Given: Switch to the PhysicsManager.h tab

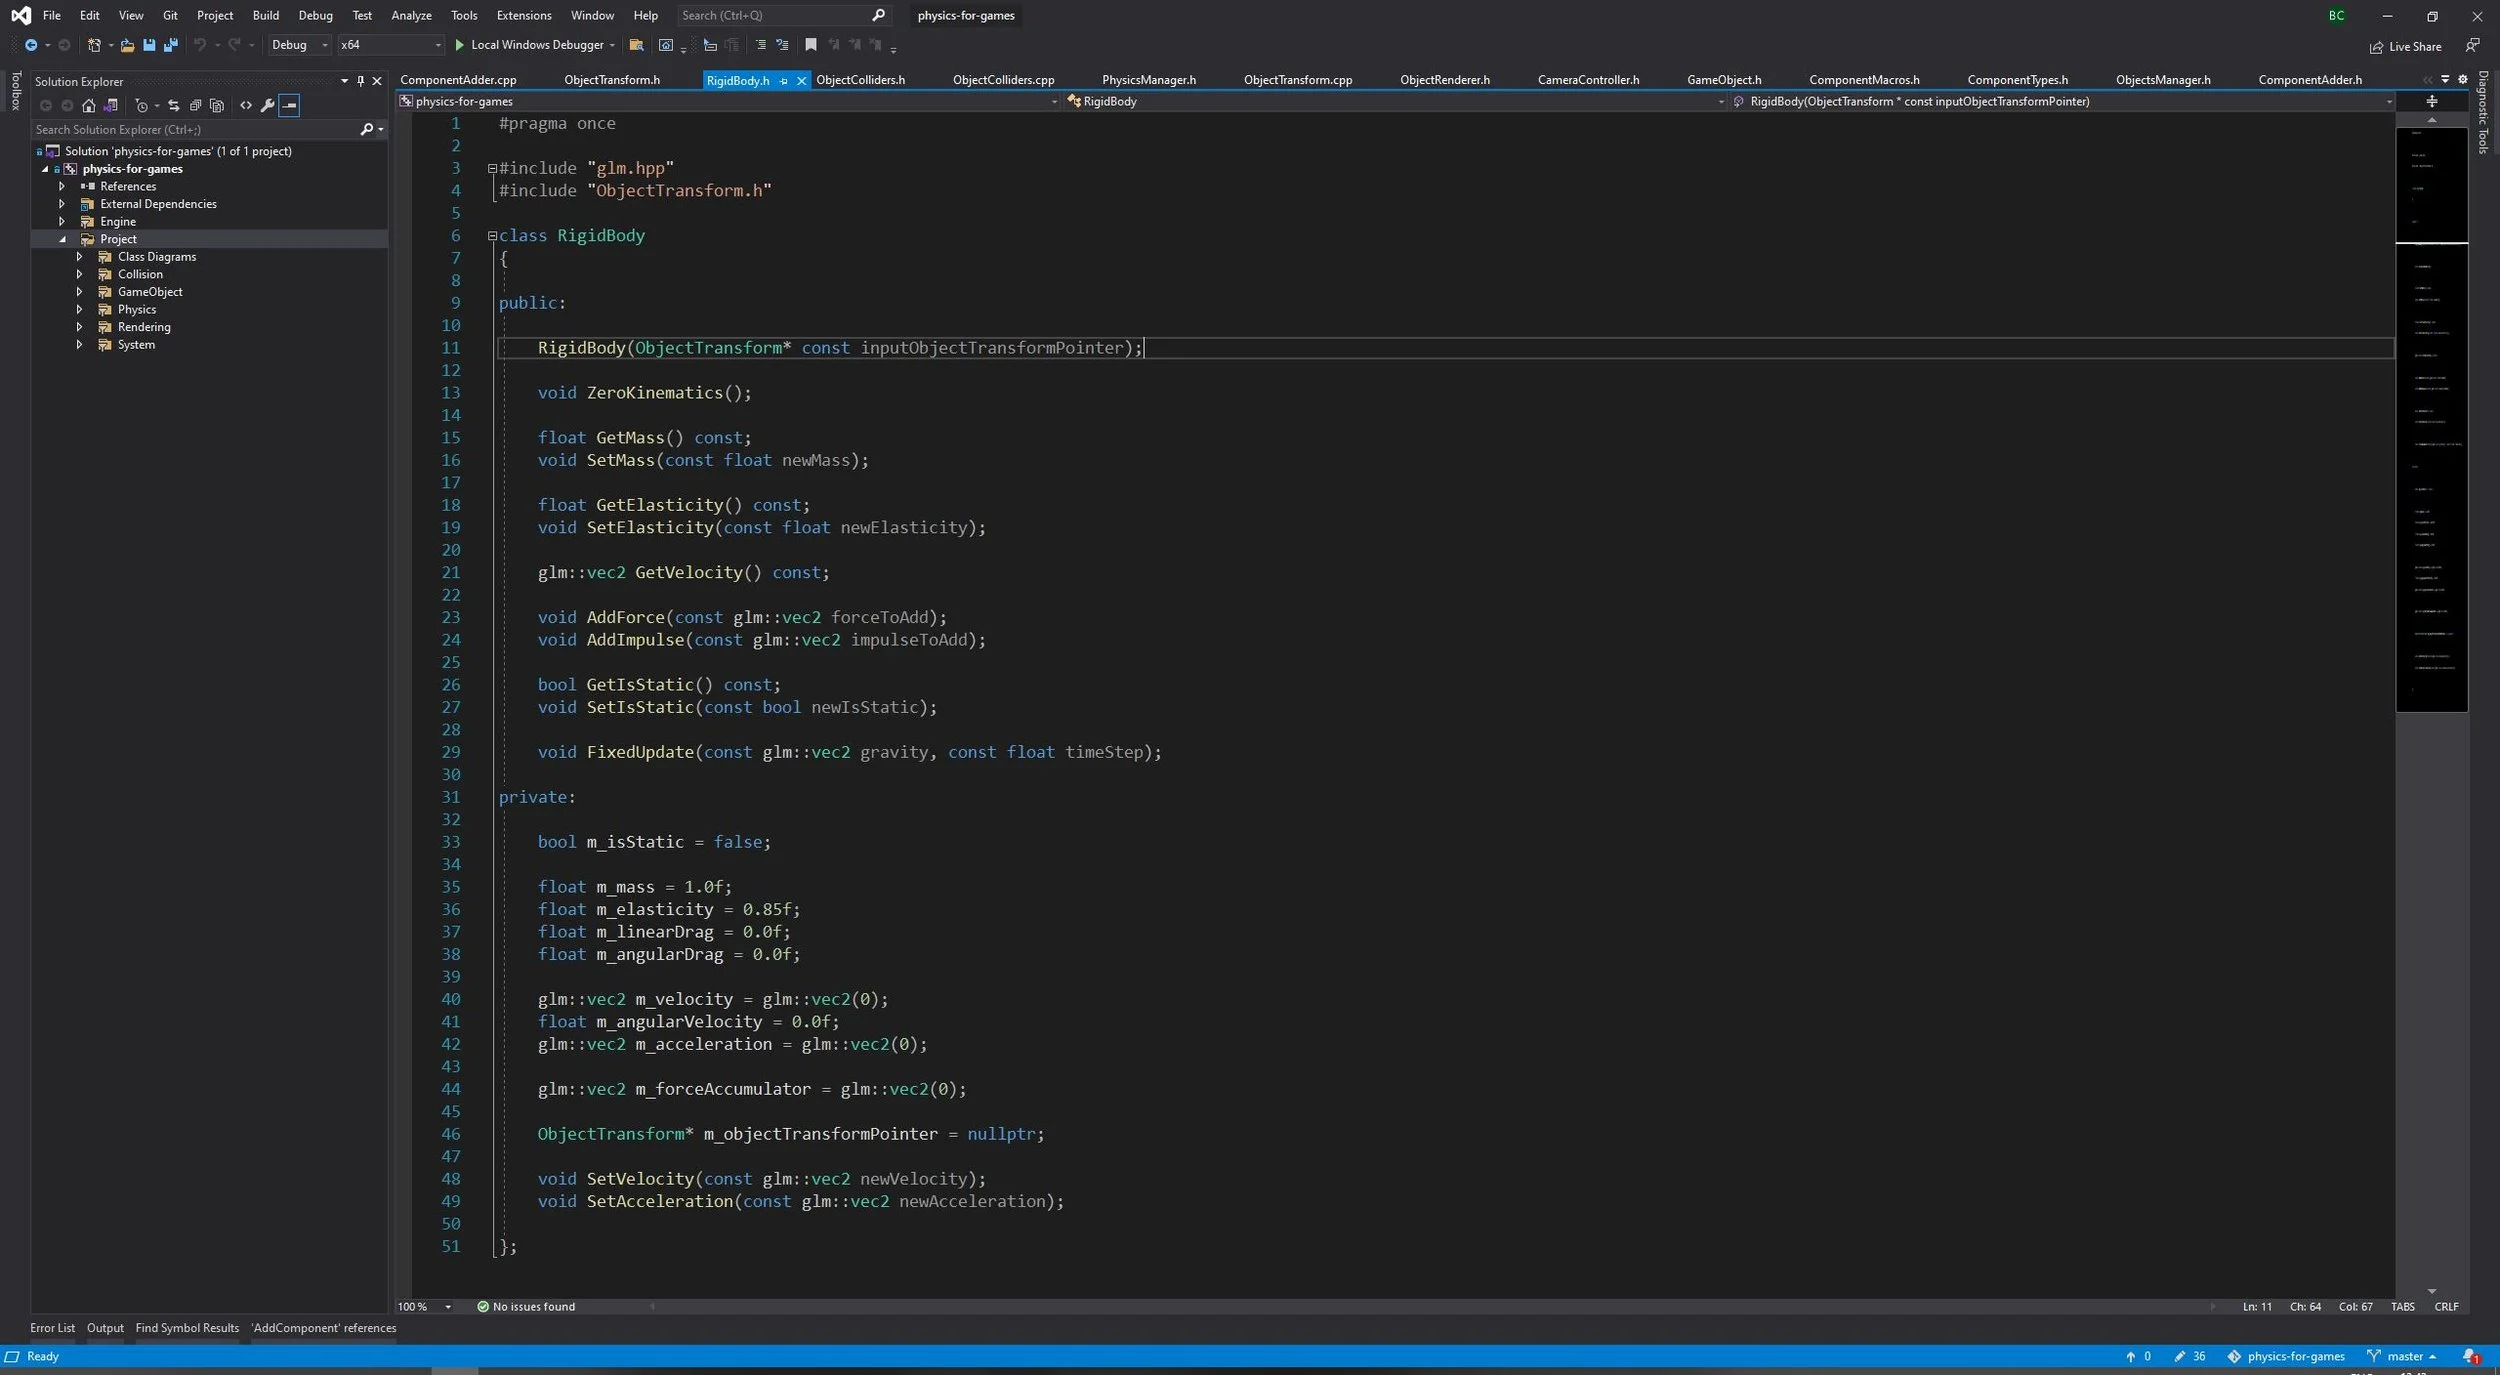Looking at the screenshot, I should (x=1148, y=80).
